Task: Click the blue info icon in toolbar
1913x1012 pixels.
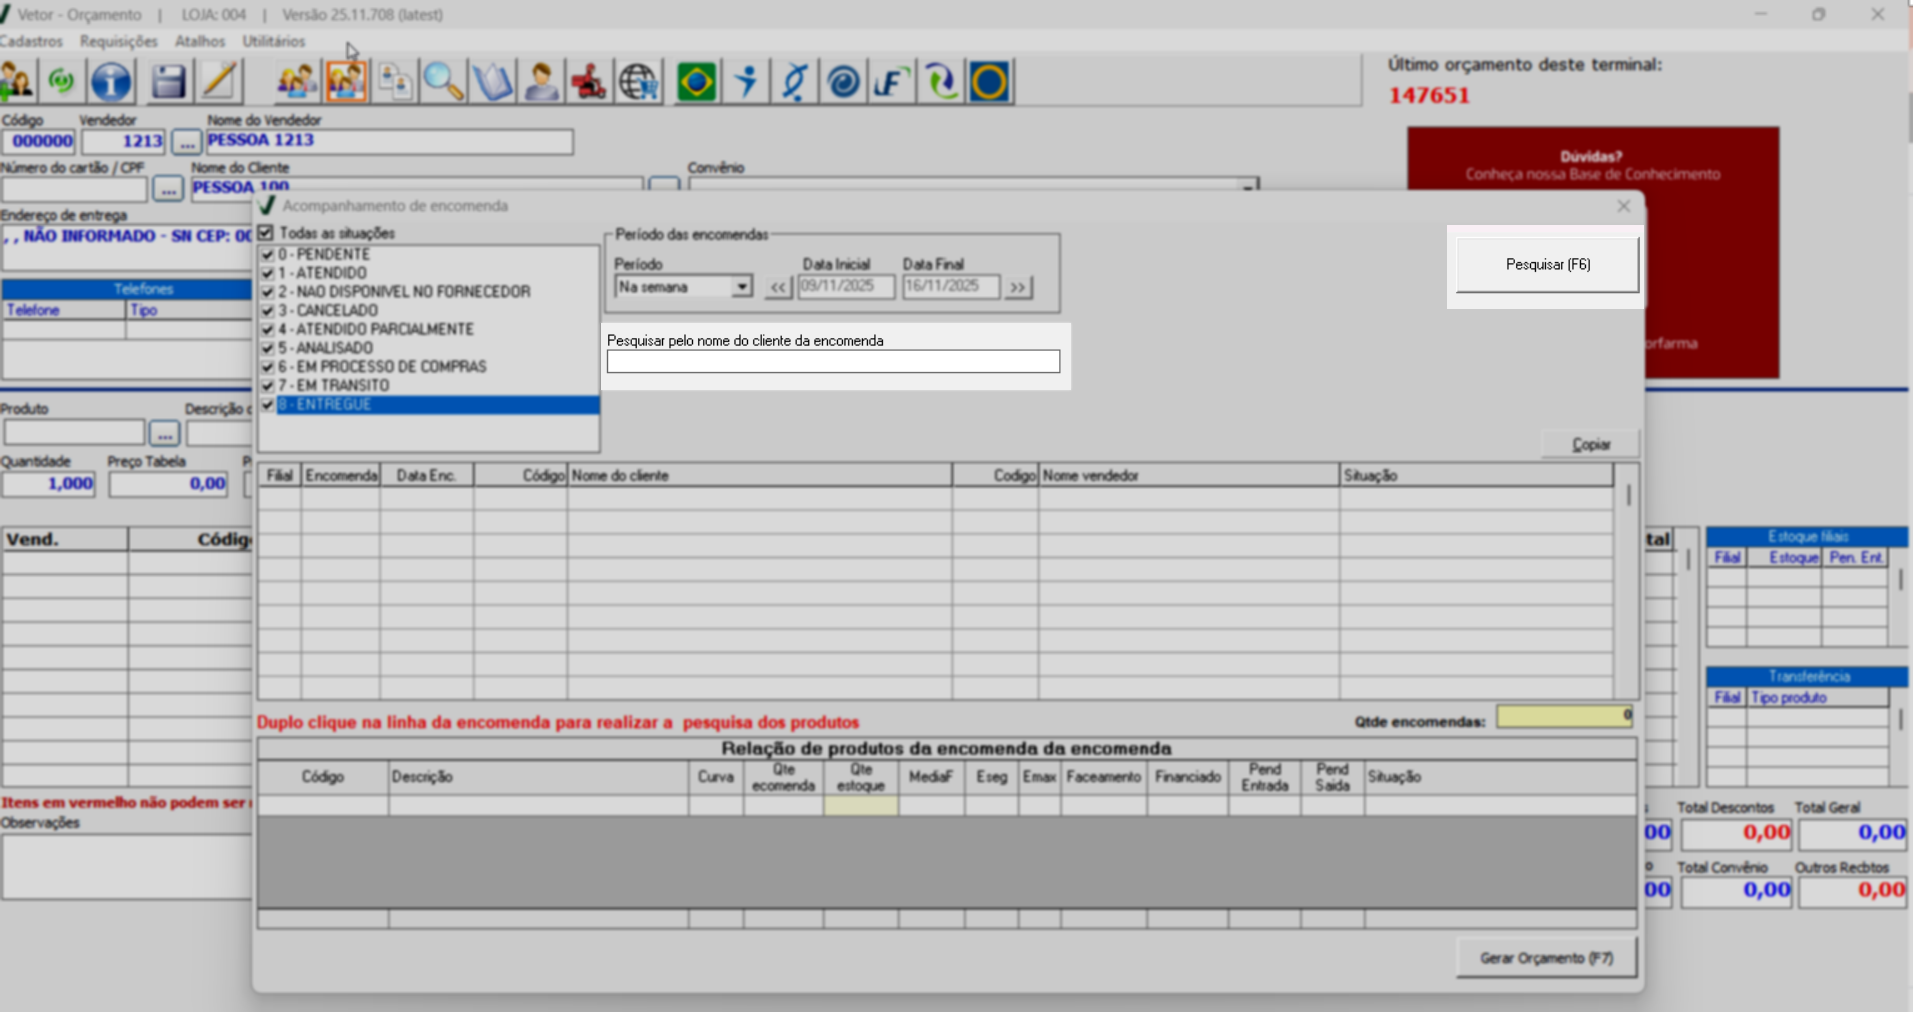Action: point(111,82)
